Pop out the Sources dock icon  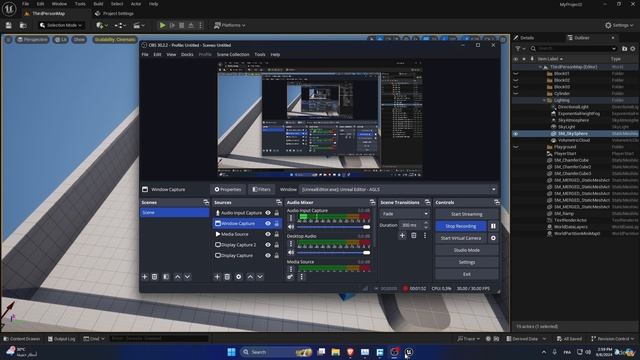tap(279, 202)
